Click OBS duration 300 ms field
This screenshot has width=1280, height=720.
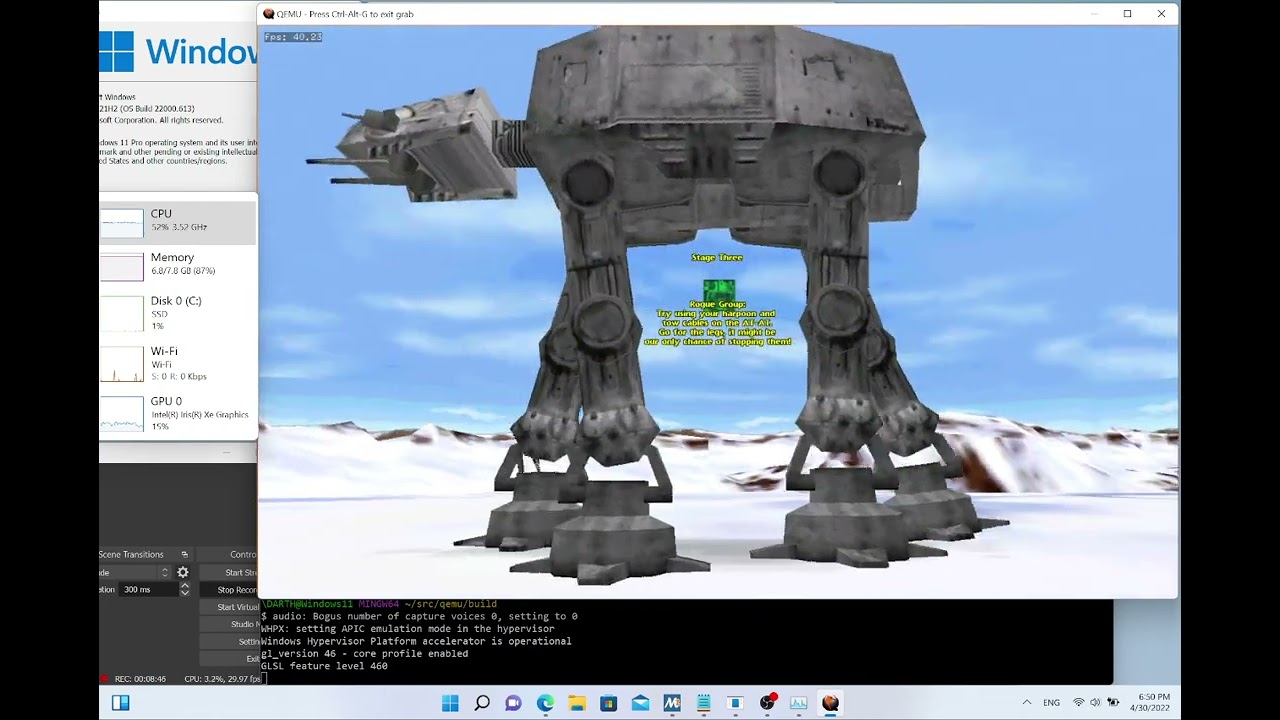[x=148, y=590]
